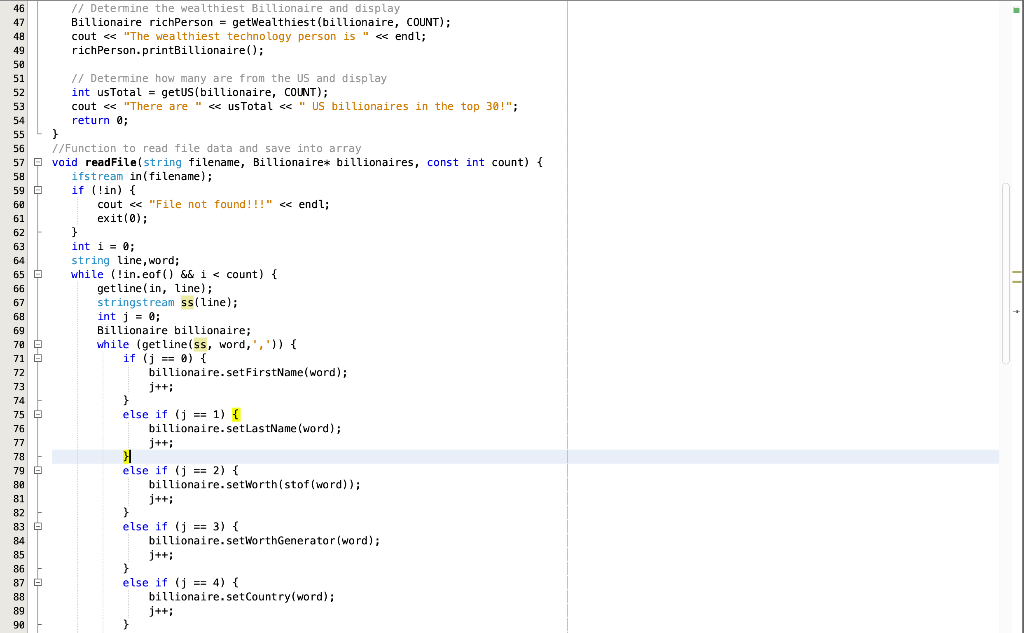Place cursor on the highlighted closing brace line 78
The height and width of the screenshot is (633, 1024).
click(126, 456)
